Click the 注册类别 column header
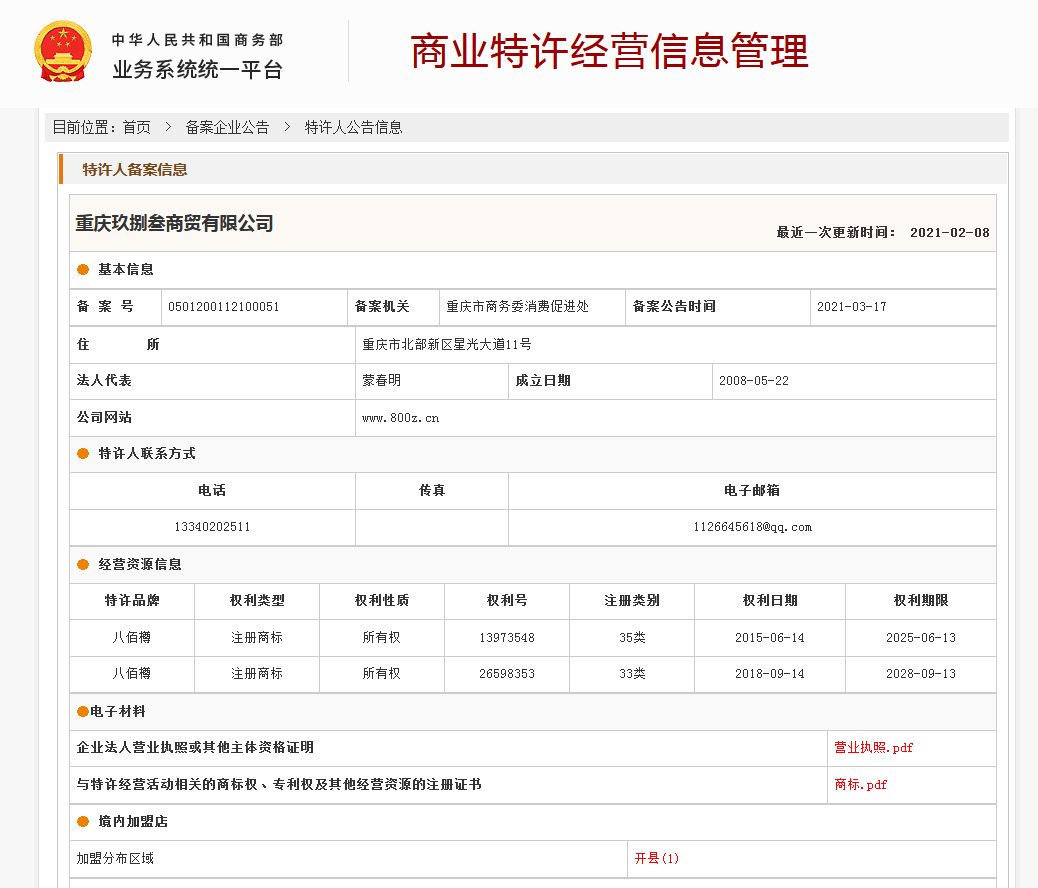This screenshot has width=1038, height=888. pyautogui.click(x=632, y=601)
